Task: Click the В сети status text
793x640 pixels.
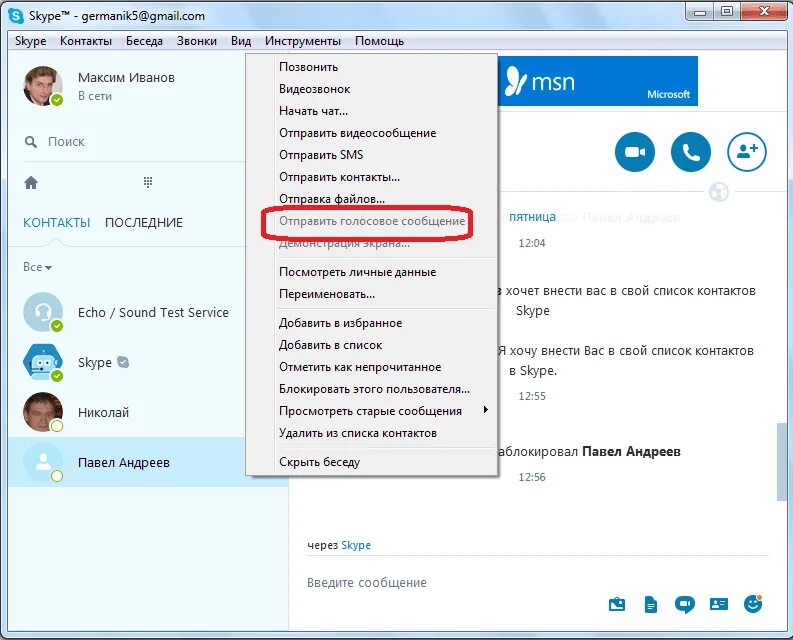Action: tap(95, 96)
